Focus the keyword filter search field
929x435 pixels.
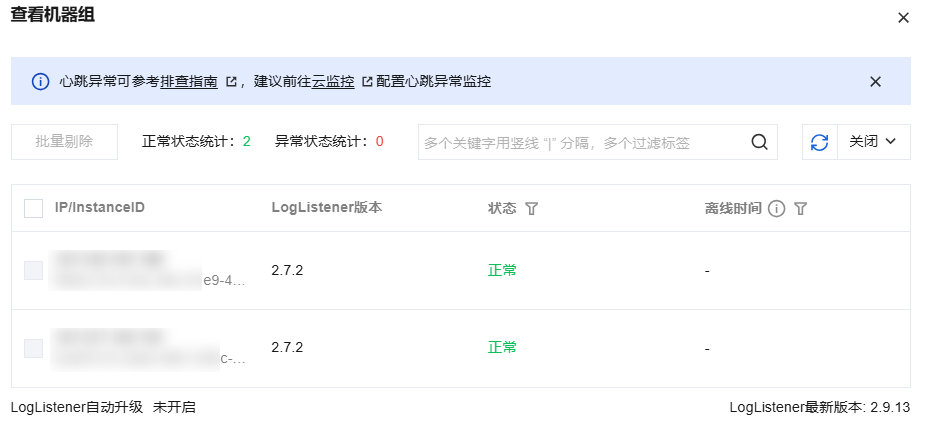[x=582, y=142]
